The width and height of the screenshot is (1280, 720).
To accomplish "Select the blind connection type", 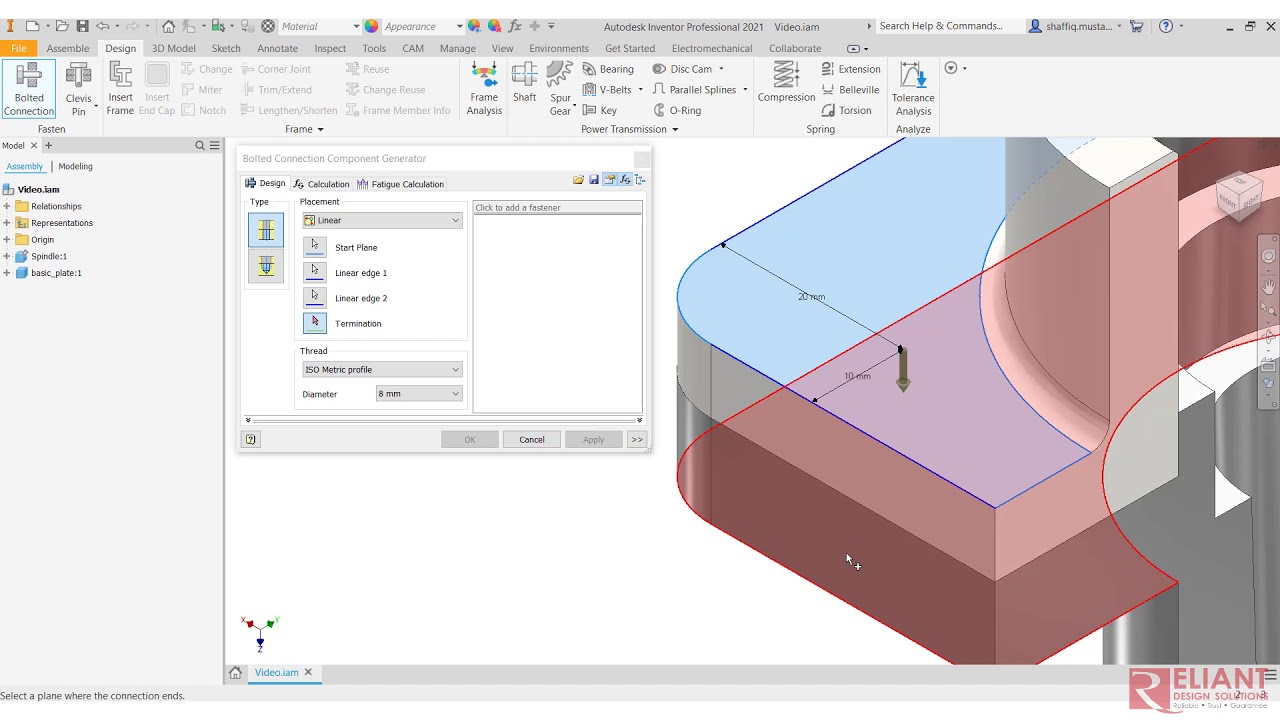I will coord(266,266).
